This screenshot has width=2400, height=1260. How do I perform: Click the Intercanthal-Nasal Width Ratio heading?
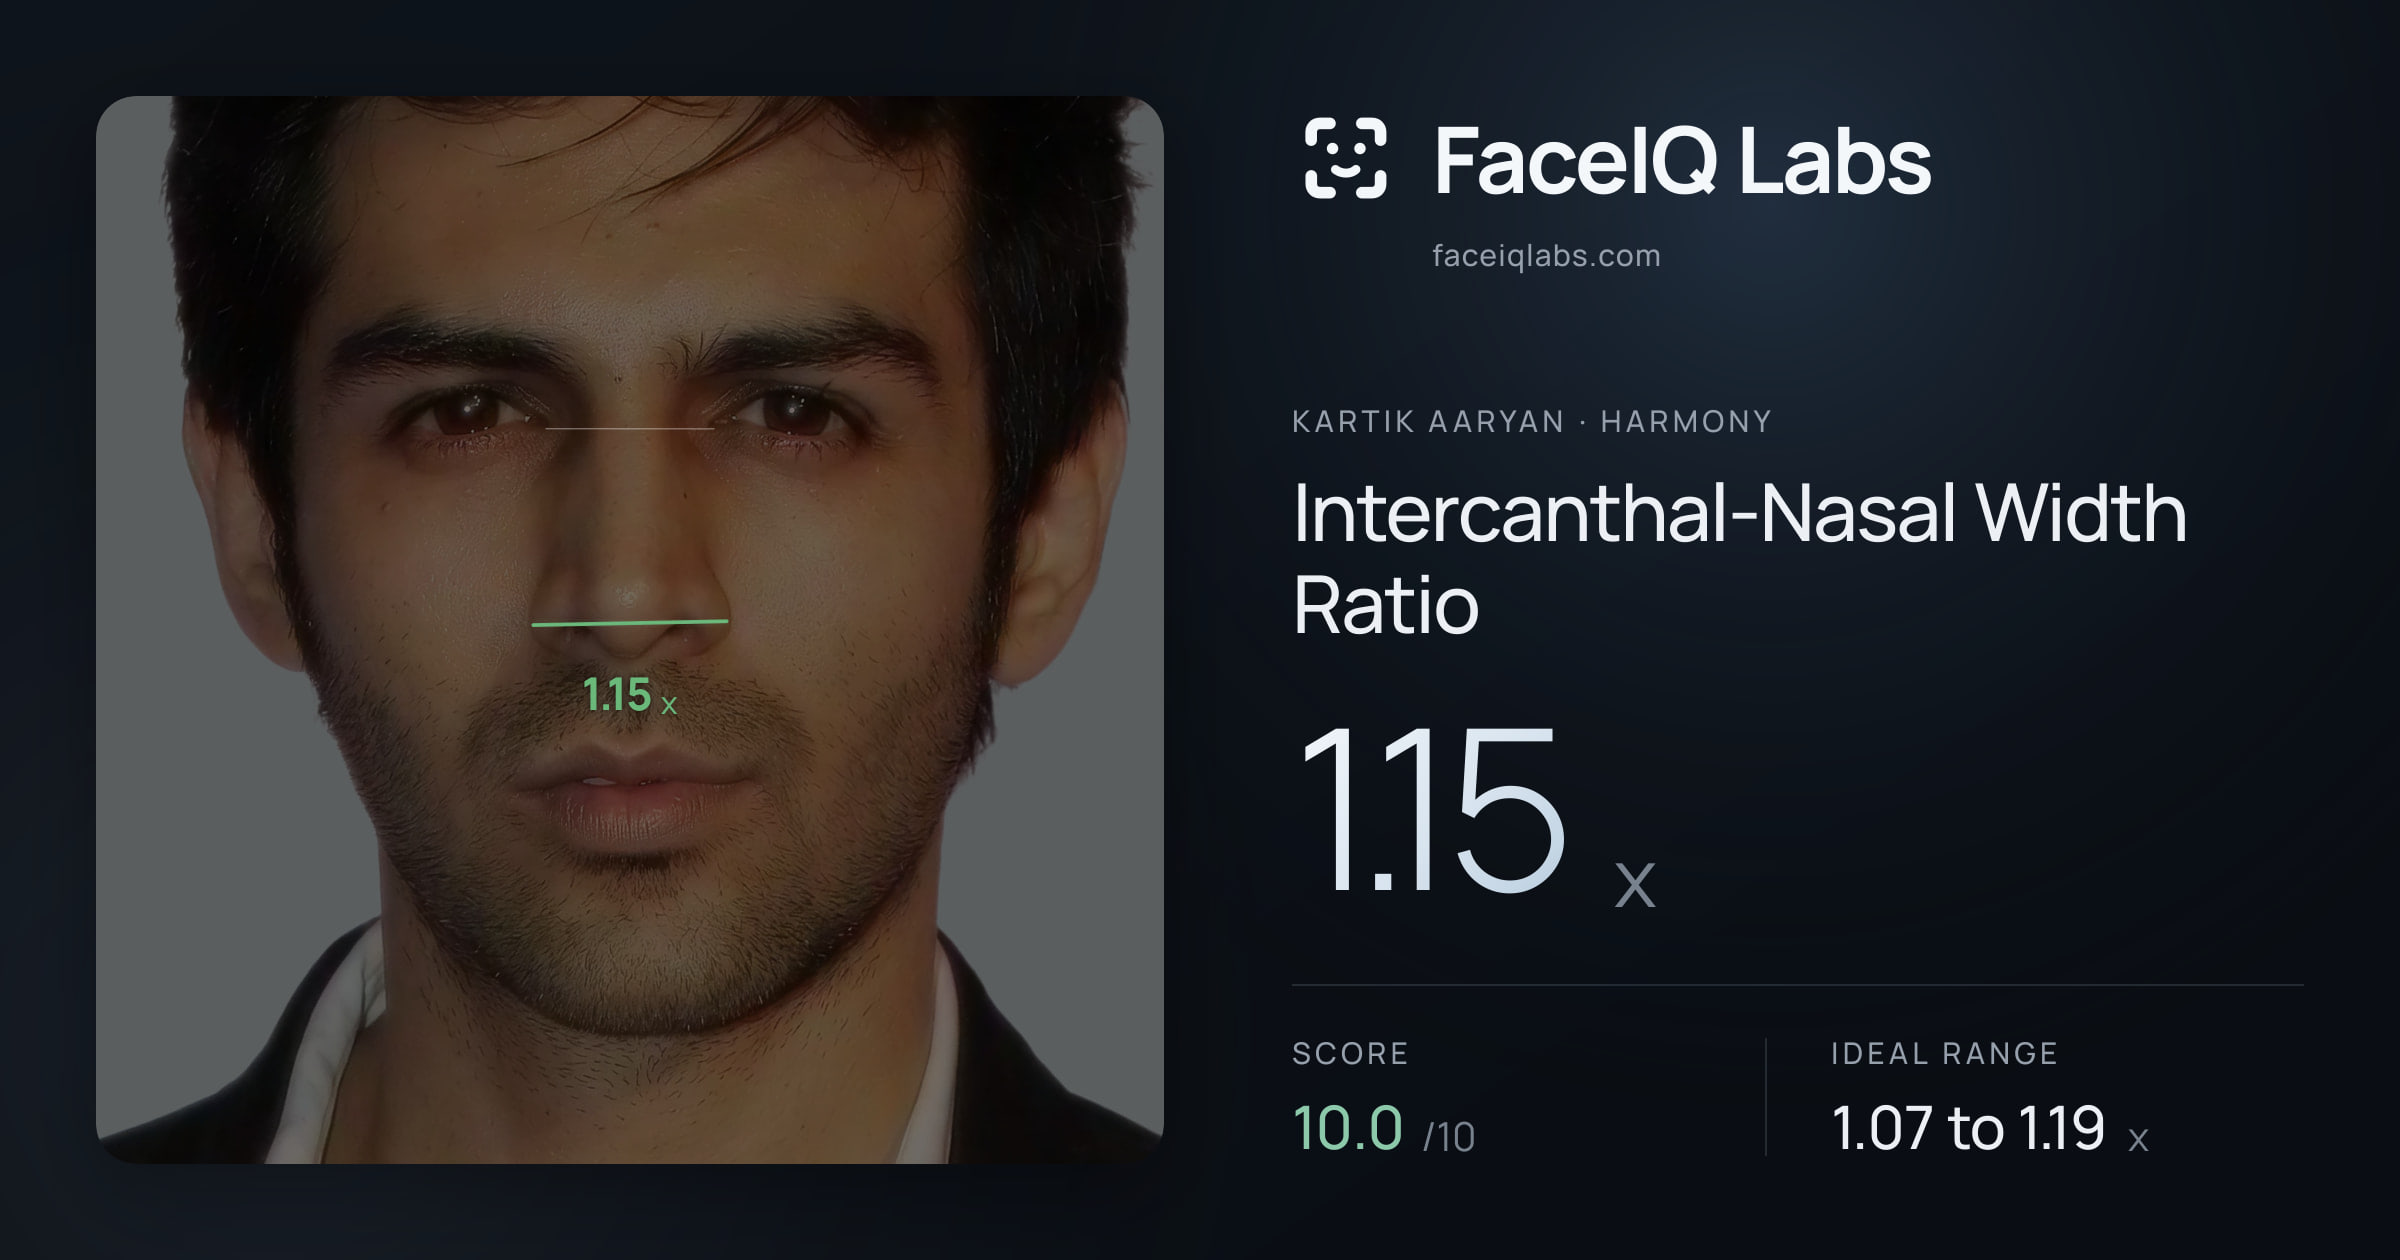click(x=1739, y=559)
